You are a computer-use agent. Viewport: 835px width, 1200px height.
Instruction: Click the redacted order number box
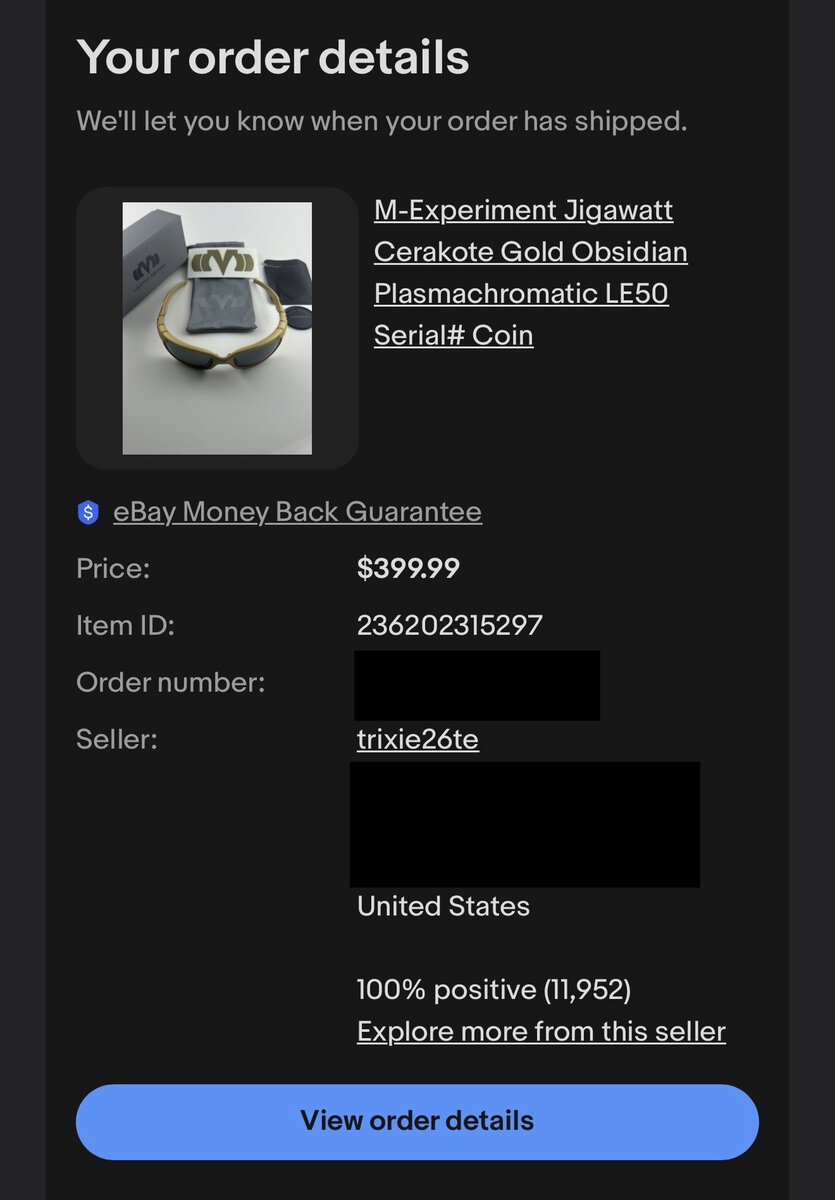coord(477,685)
